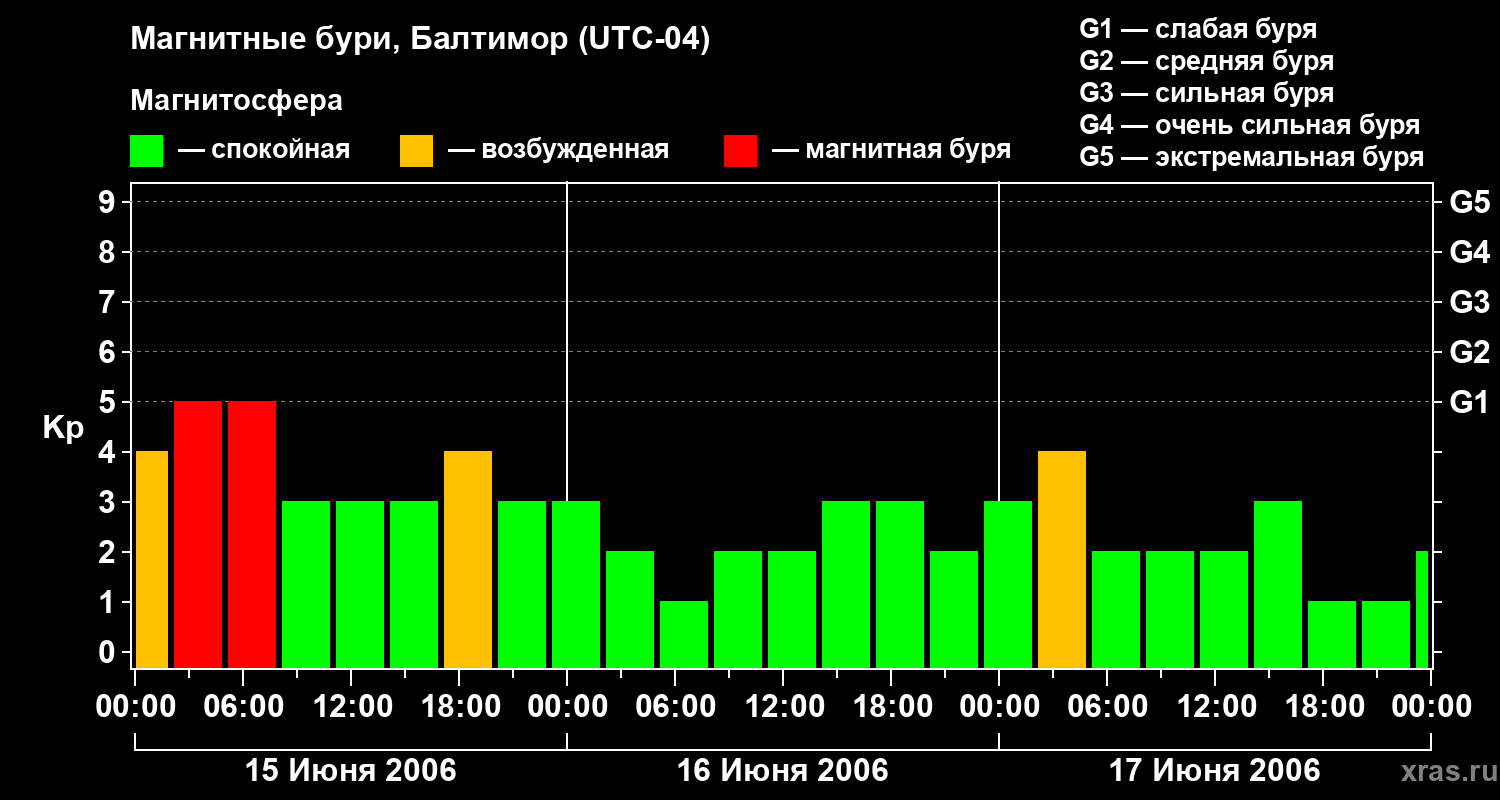Screen dimensions: 1500x800
Task: Click the 'G1' right-axis storm level label
Action: [x=1469, y=402]
